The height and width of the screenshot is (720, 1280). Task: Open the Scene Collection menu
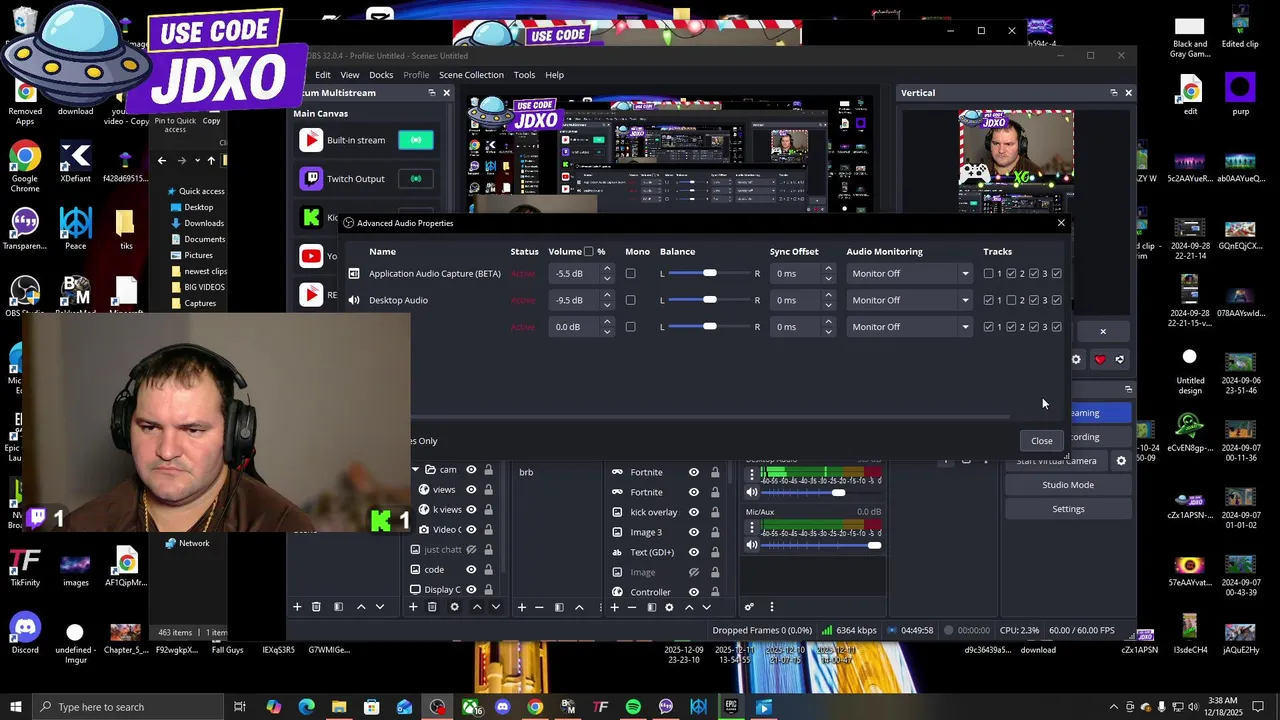coord(471,75)
